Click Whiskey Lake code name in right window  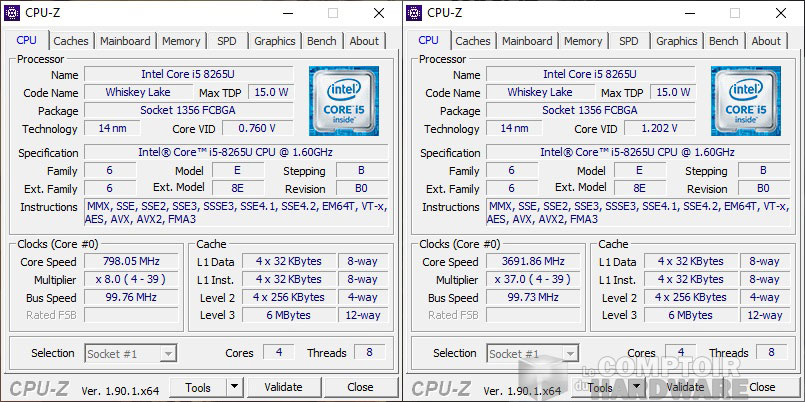(x=540, y=92)
